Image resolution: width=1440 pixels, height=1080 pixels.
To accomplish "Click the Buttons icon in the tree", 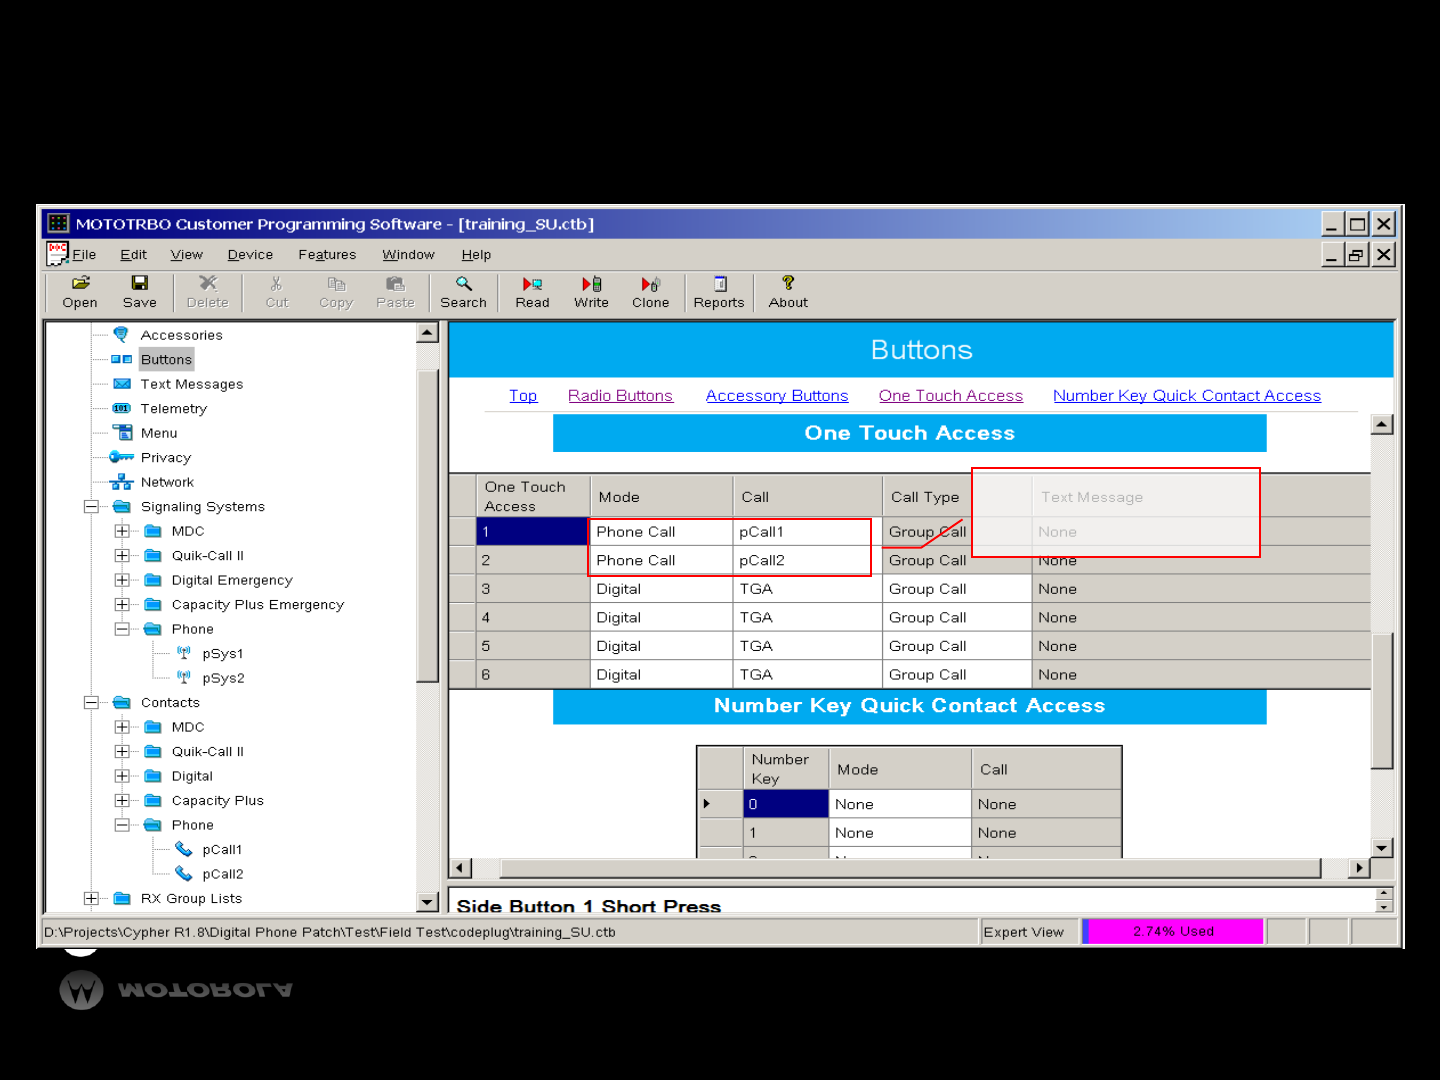I will coord(121,359).
